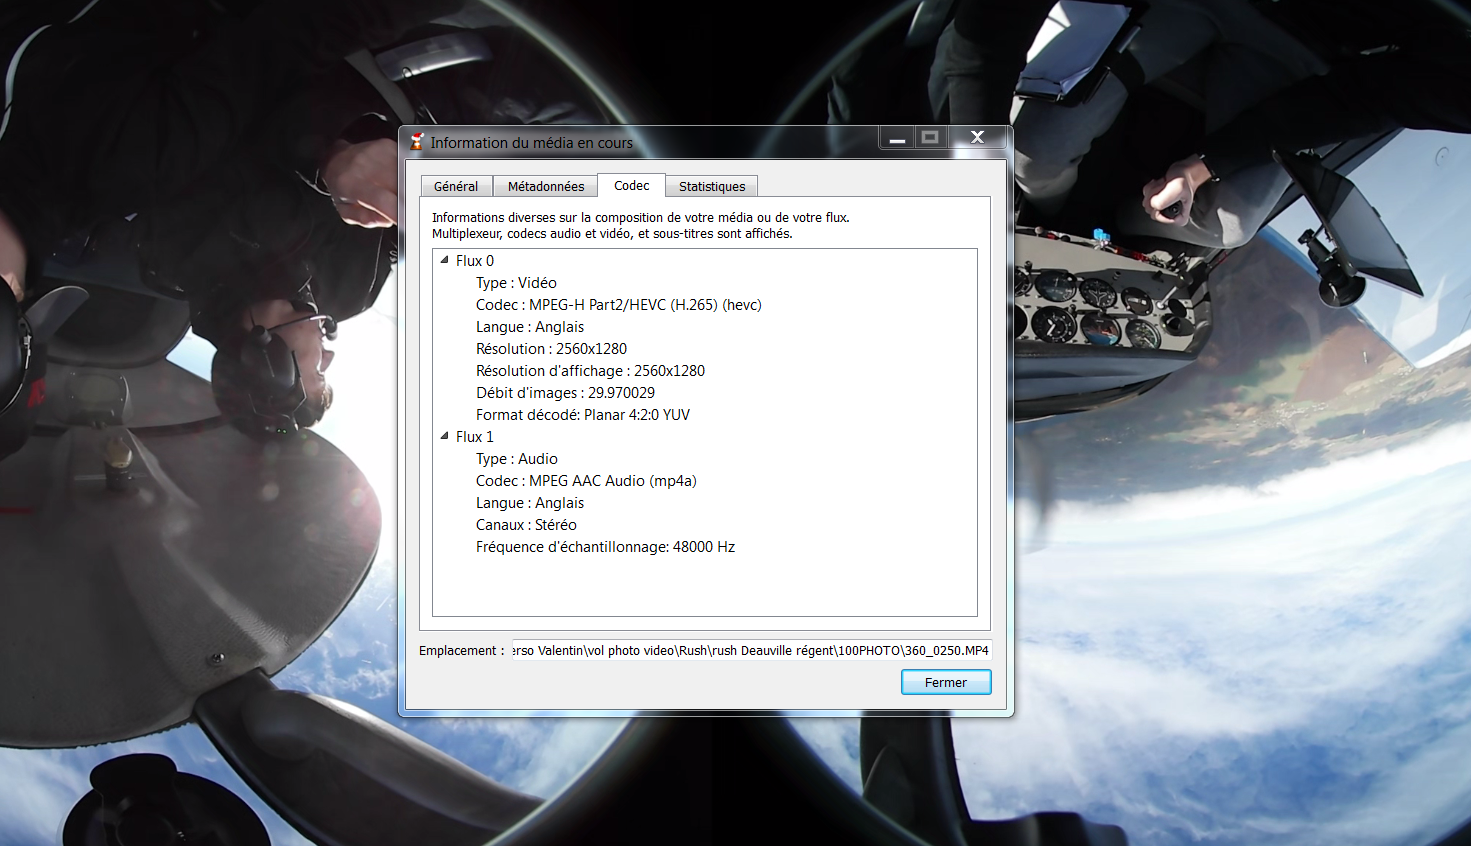Viewport: 1471px width, 846px height.
Task: Minimize the media information window
Action: coord(897,138)
